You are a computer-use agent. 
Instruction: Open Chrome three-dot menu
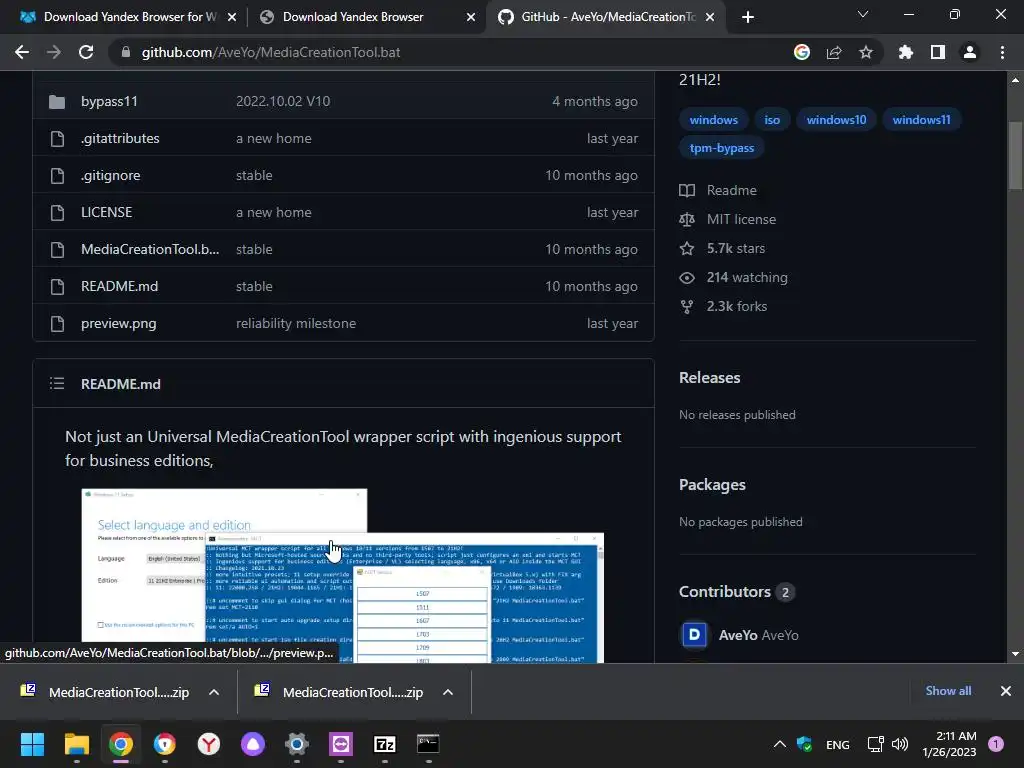pos(1002,52)
